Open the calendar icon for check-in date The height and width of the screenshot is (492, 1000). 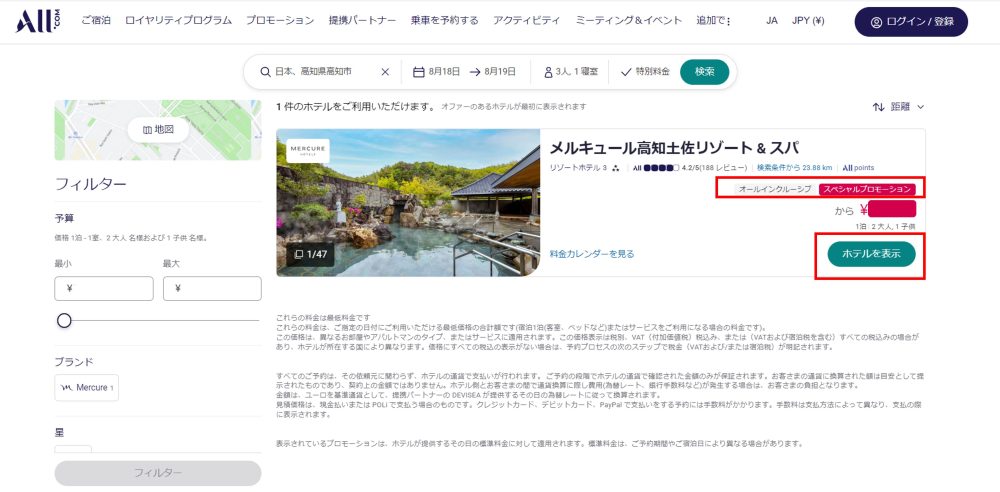pyautogui.click(x=418, y=72)
